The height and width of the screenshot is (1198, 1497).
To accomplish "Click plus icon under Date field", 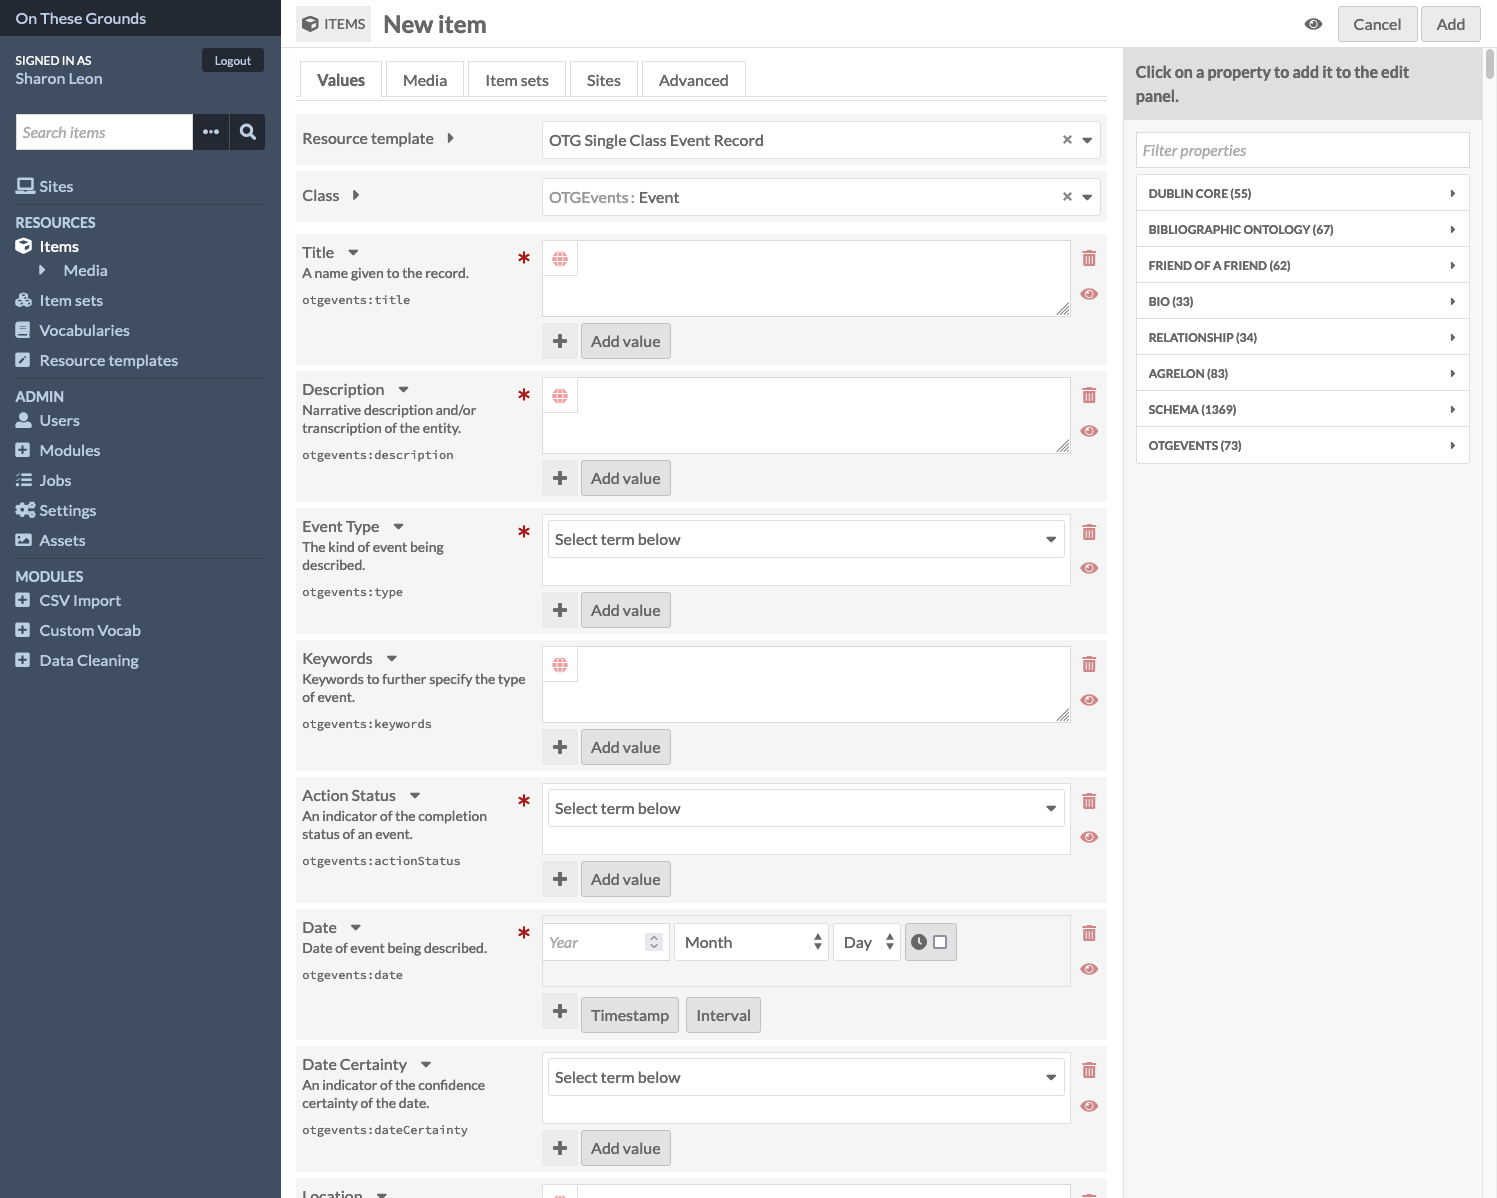I will pos(560,1011).
